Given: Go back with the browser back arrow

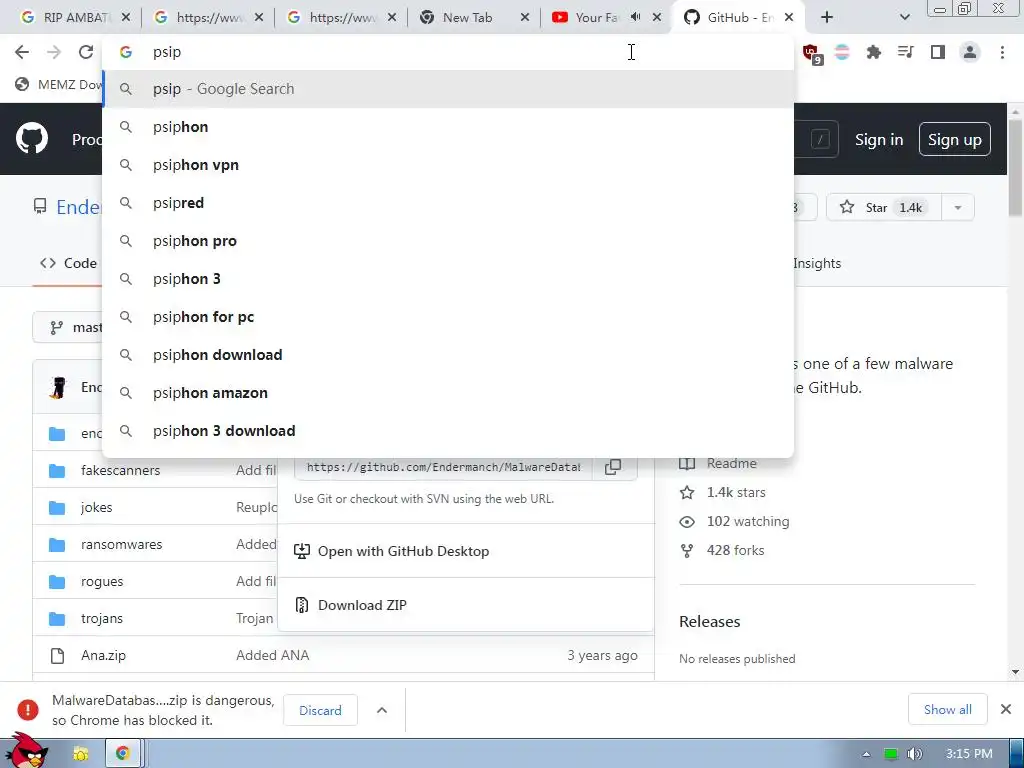Looking at the screenshot, I should point(22,52).
